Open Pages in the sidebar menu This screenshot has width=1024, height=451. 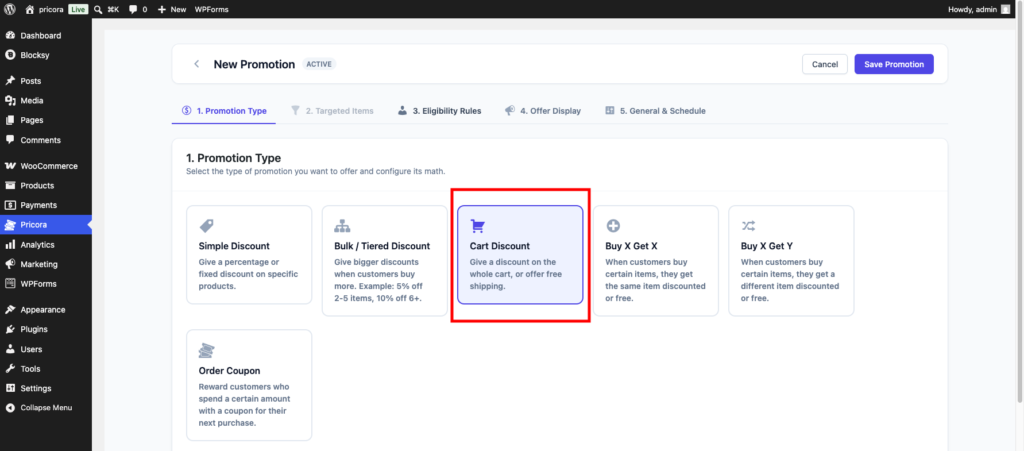click(x=46, y=120)
